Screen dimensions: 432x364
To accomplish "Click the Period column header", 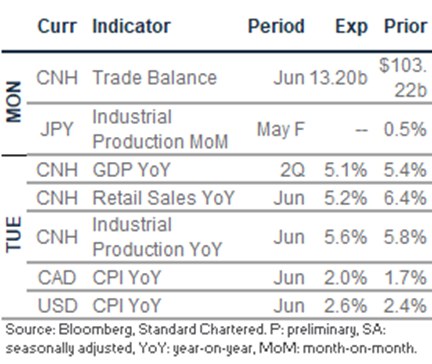I will 276,26.
